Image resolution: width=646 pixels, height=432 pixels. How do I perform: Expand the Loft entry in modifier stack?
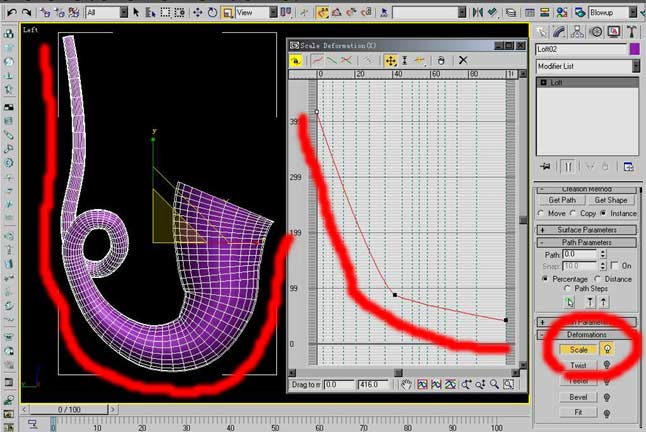point(543,83)
